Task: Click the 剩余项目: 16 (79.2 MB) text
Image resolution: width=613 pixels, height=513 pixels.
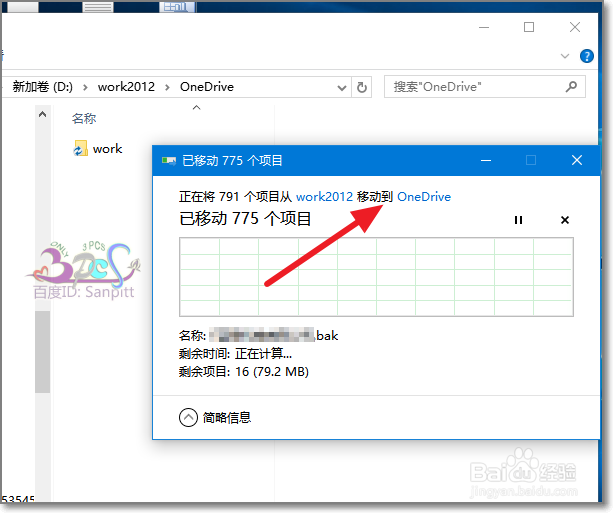Action: click(244, 371)
